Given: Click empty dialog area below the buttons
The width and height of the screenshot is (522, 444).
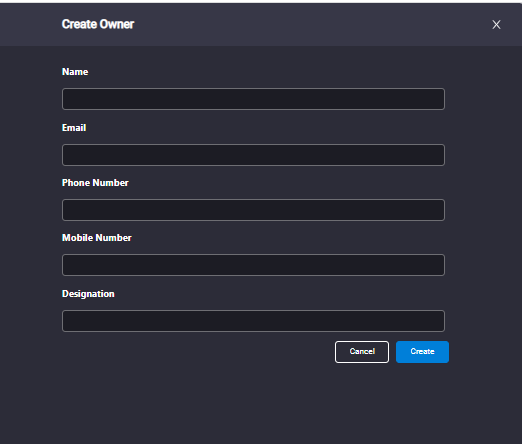Looking at the screenshot, I should 260,403.
